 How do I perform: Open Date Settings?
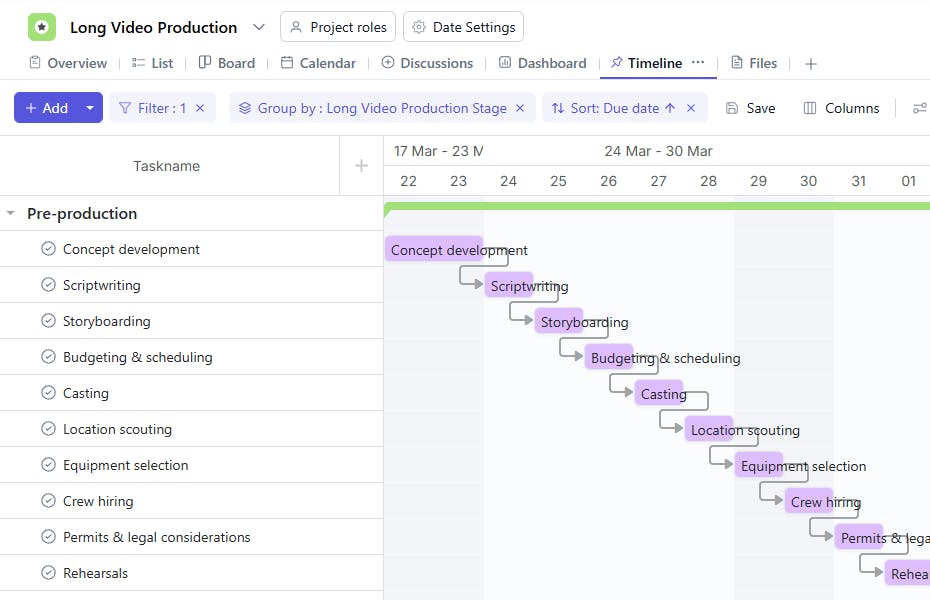pyautogui.click(x=465, y=27)
